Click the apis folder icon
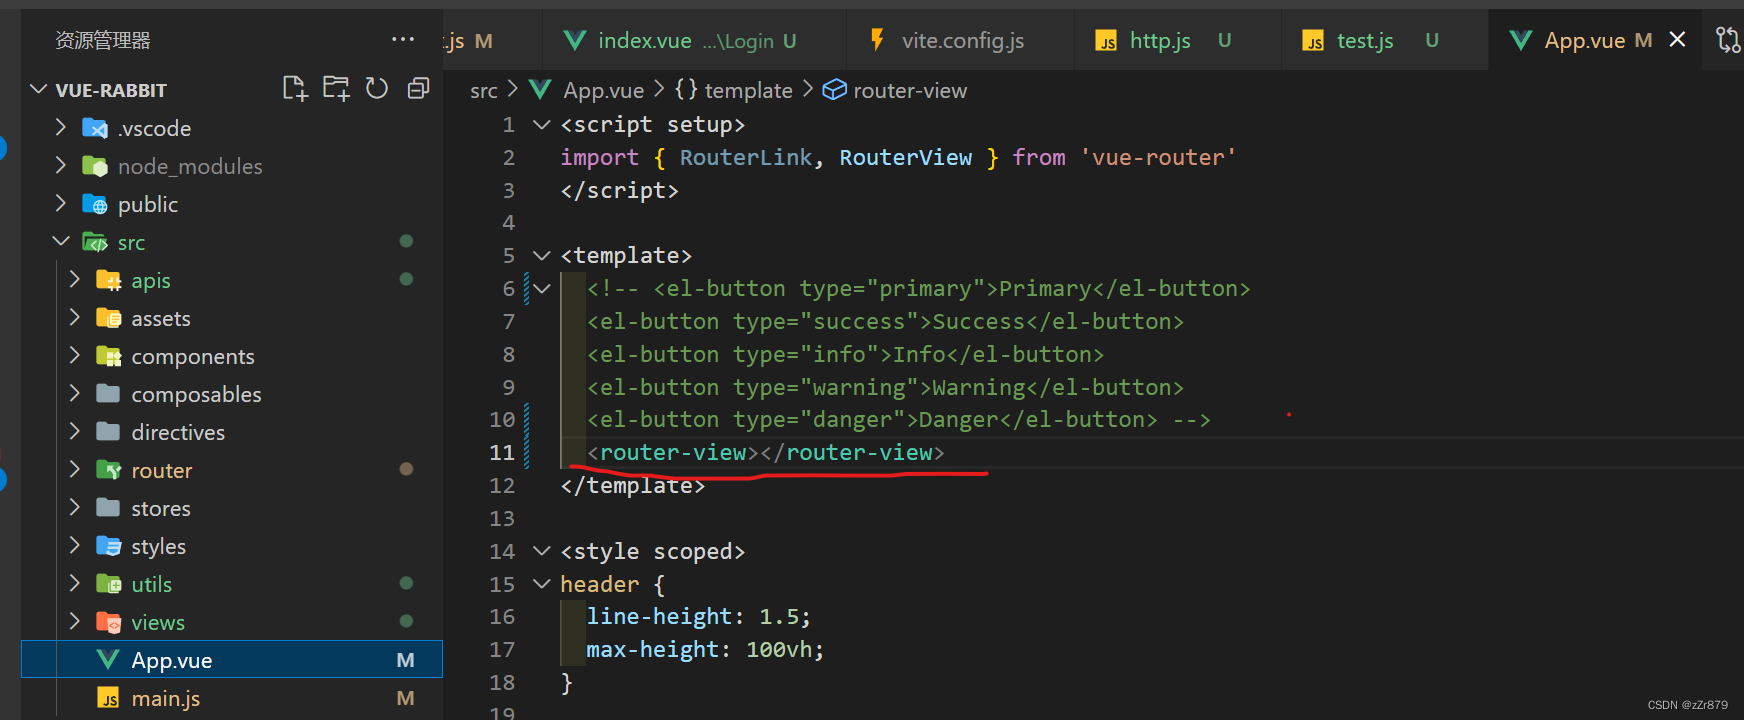Viewport: 1744px width, 720px height. pos(108,280)
